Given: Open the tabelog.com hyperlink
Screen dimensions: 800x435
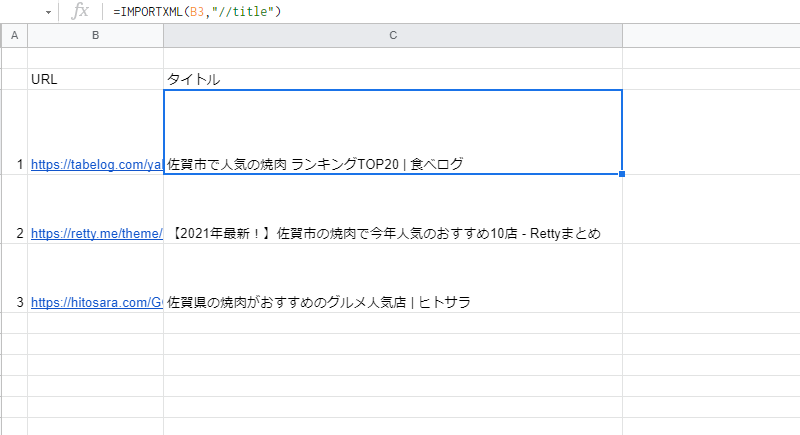Looking at the screenshot, I should click(96, 165).
